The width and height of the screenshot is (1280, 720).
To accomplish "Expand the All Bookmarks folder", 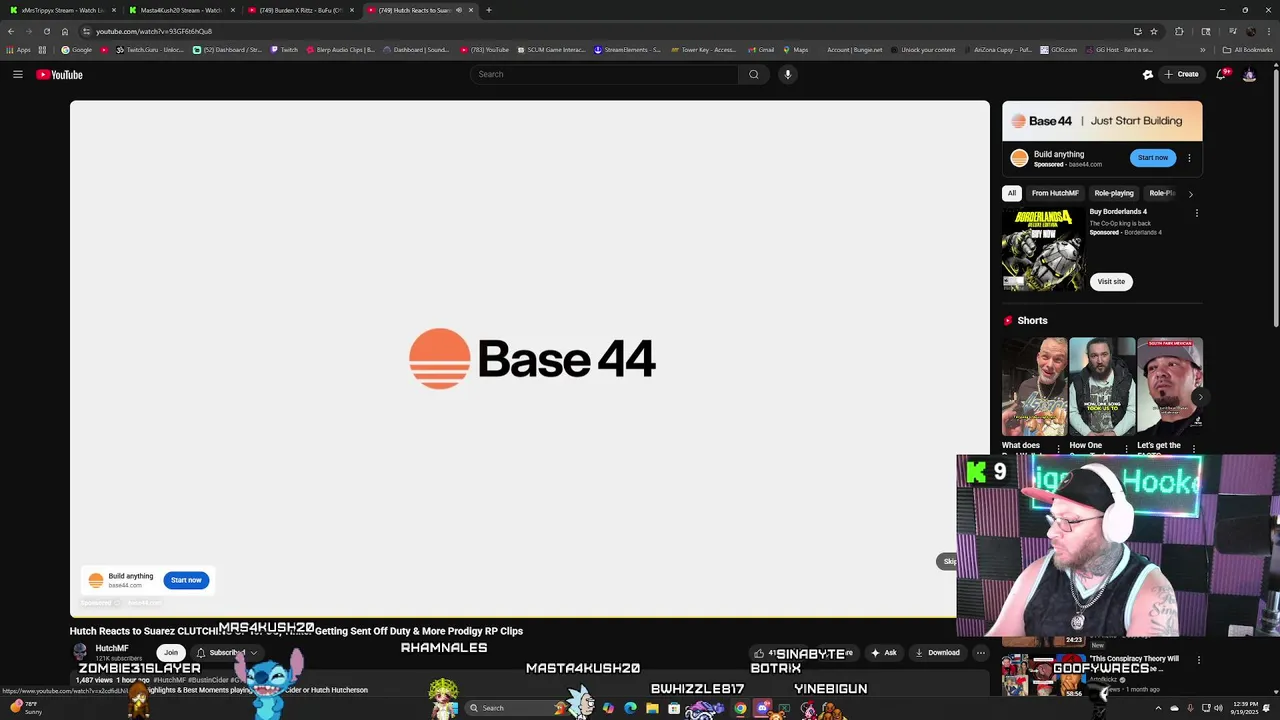I will tap(1248, 50).
